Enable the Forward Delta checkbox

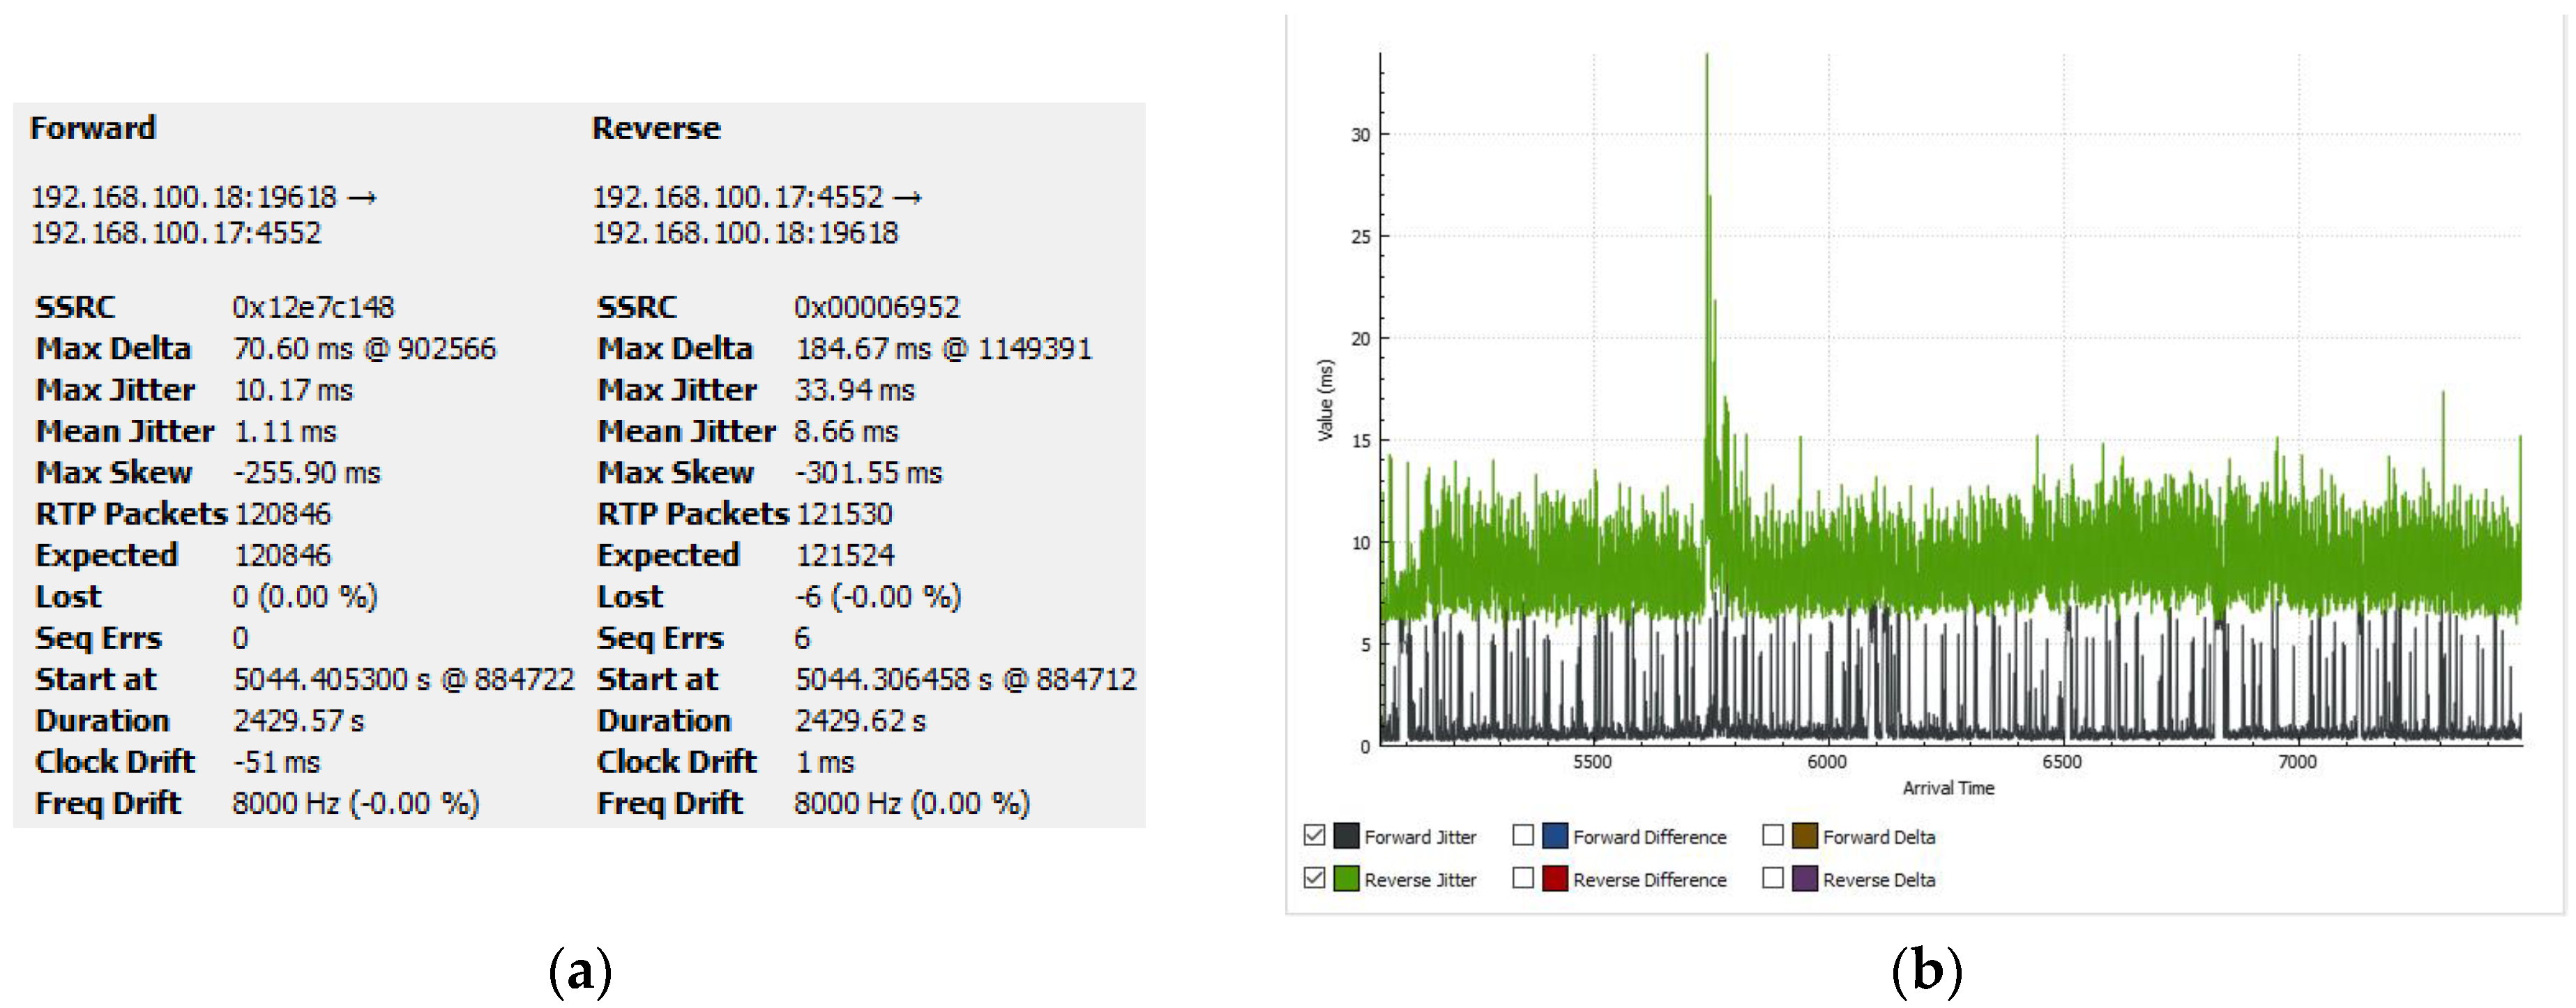(1773, 835)
